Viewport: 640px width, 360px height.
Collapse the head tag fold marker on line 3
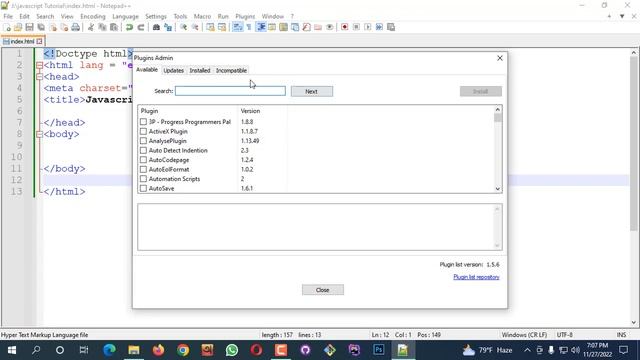click(x=39, y=77)
